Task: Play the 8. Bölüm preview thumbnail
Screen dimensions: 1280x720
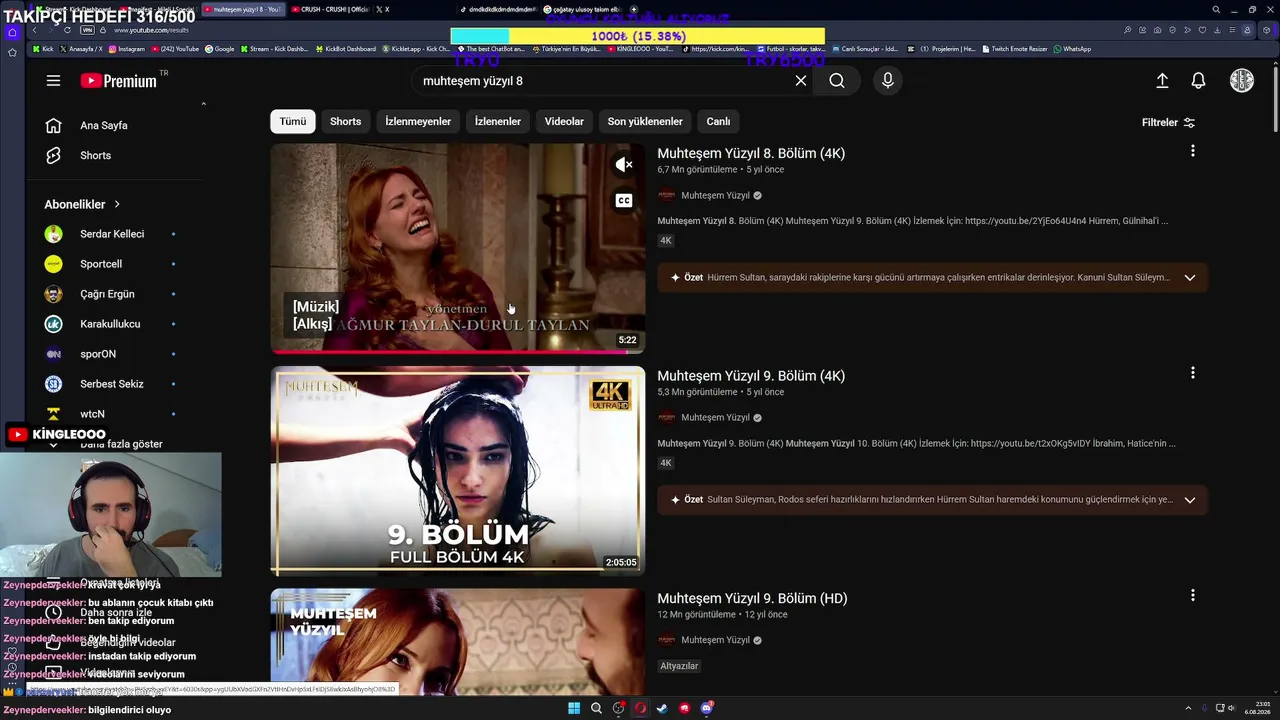Action: pos(458,248)
